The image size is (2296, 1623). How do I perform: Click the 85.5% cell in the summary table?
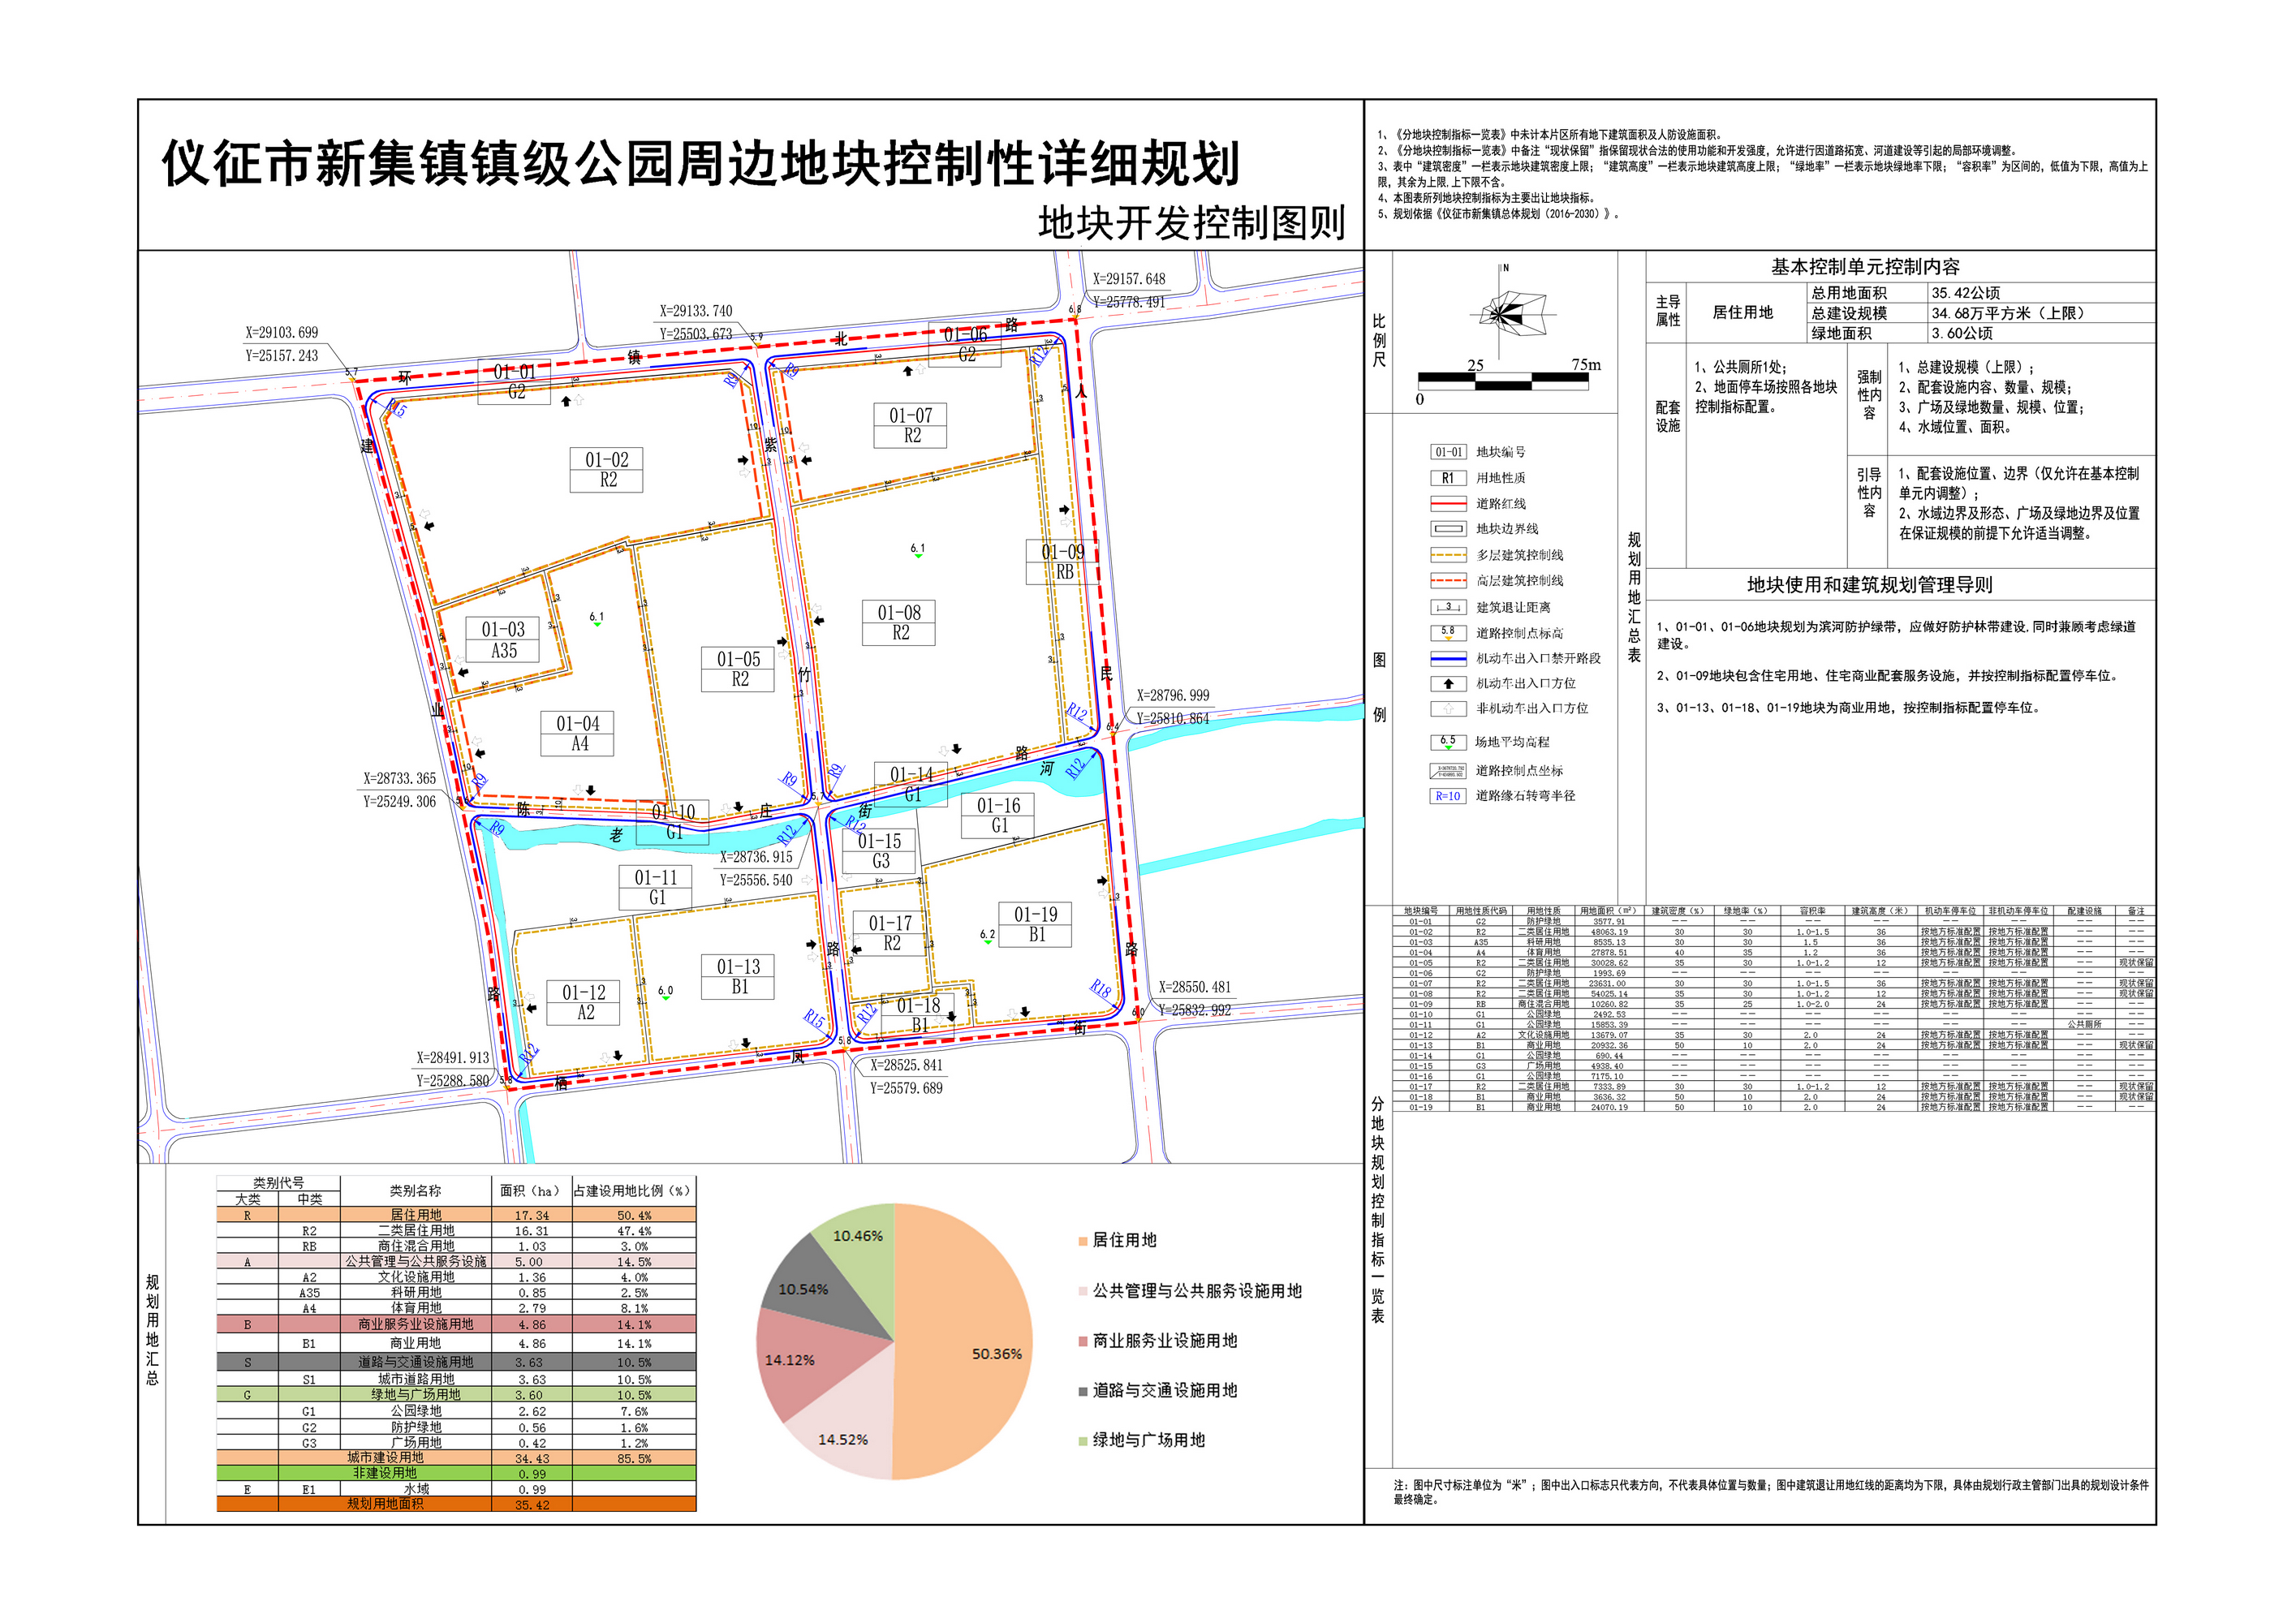pos(633,1458)
